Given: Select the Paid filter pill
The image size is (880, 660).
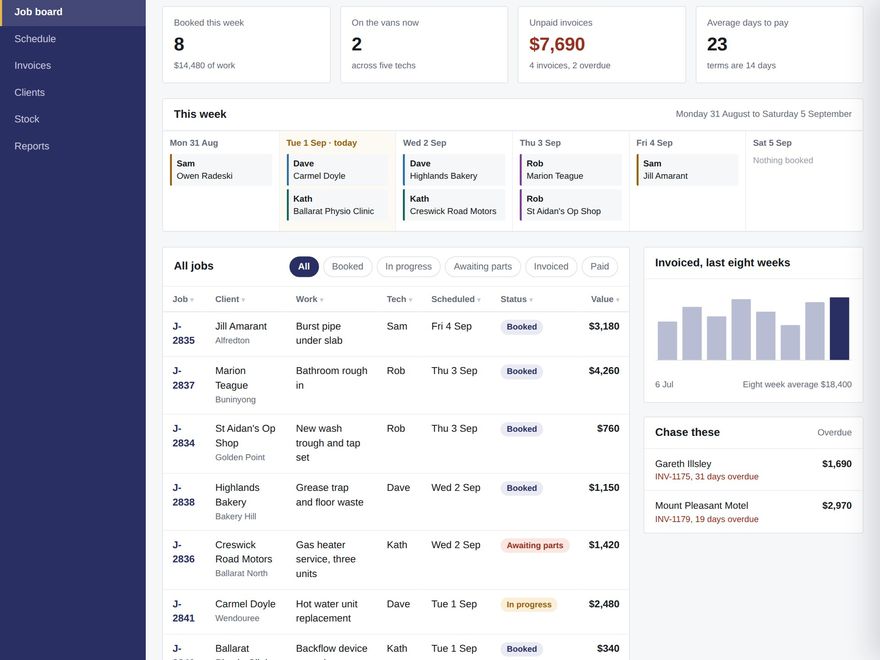Looking at the screenshot, I should click(x=599, y=267).
